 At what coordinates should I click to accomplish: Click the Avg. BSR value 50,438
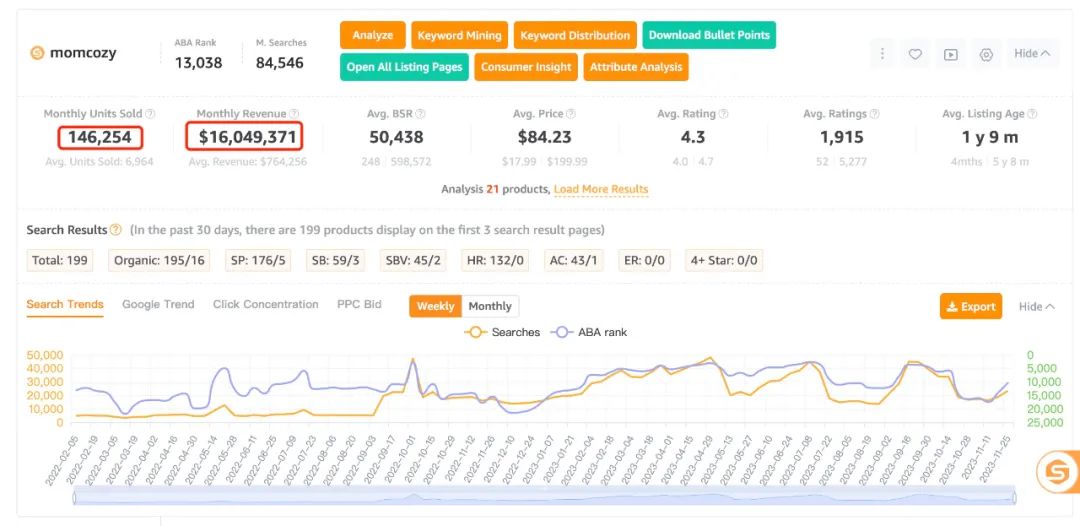click(x=396, y=137)
